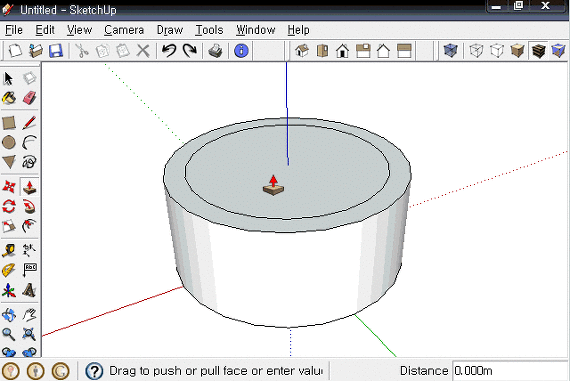Toggle Wireframe face style

(x=476, y=51)
